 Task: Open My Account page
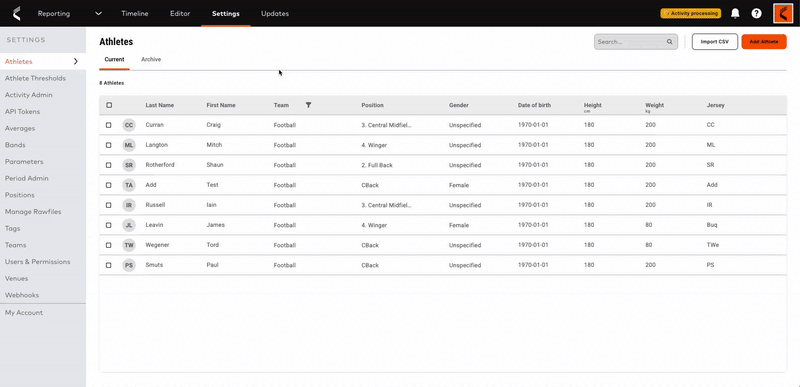(x=24, y=313)
